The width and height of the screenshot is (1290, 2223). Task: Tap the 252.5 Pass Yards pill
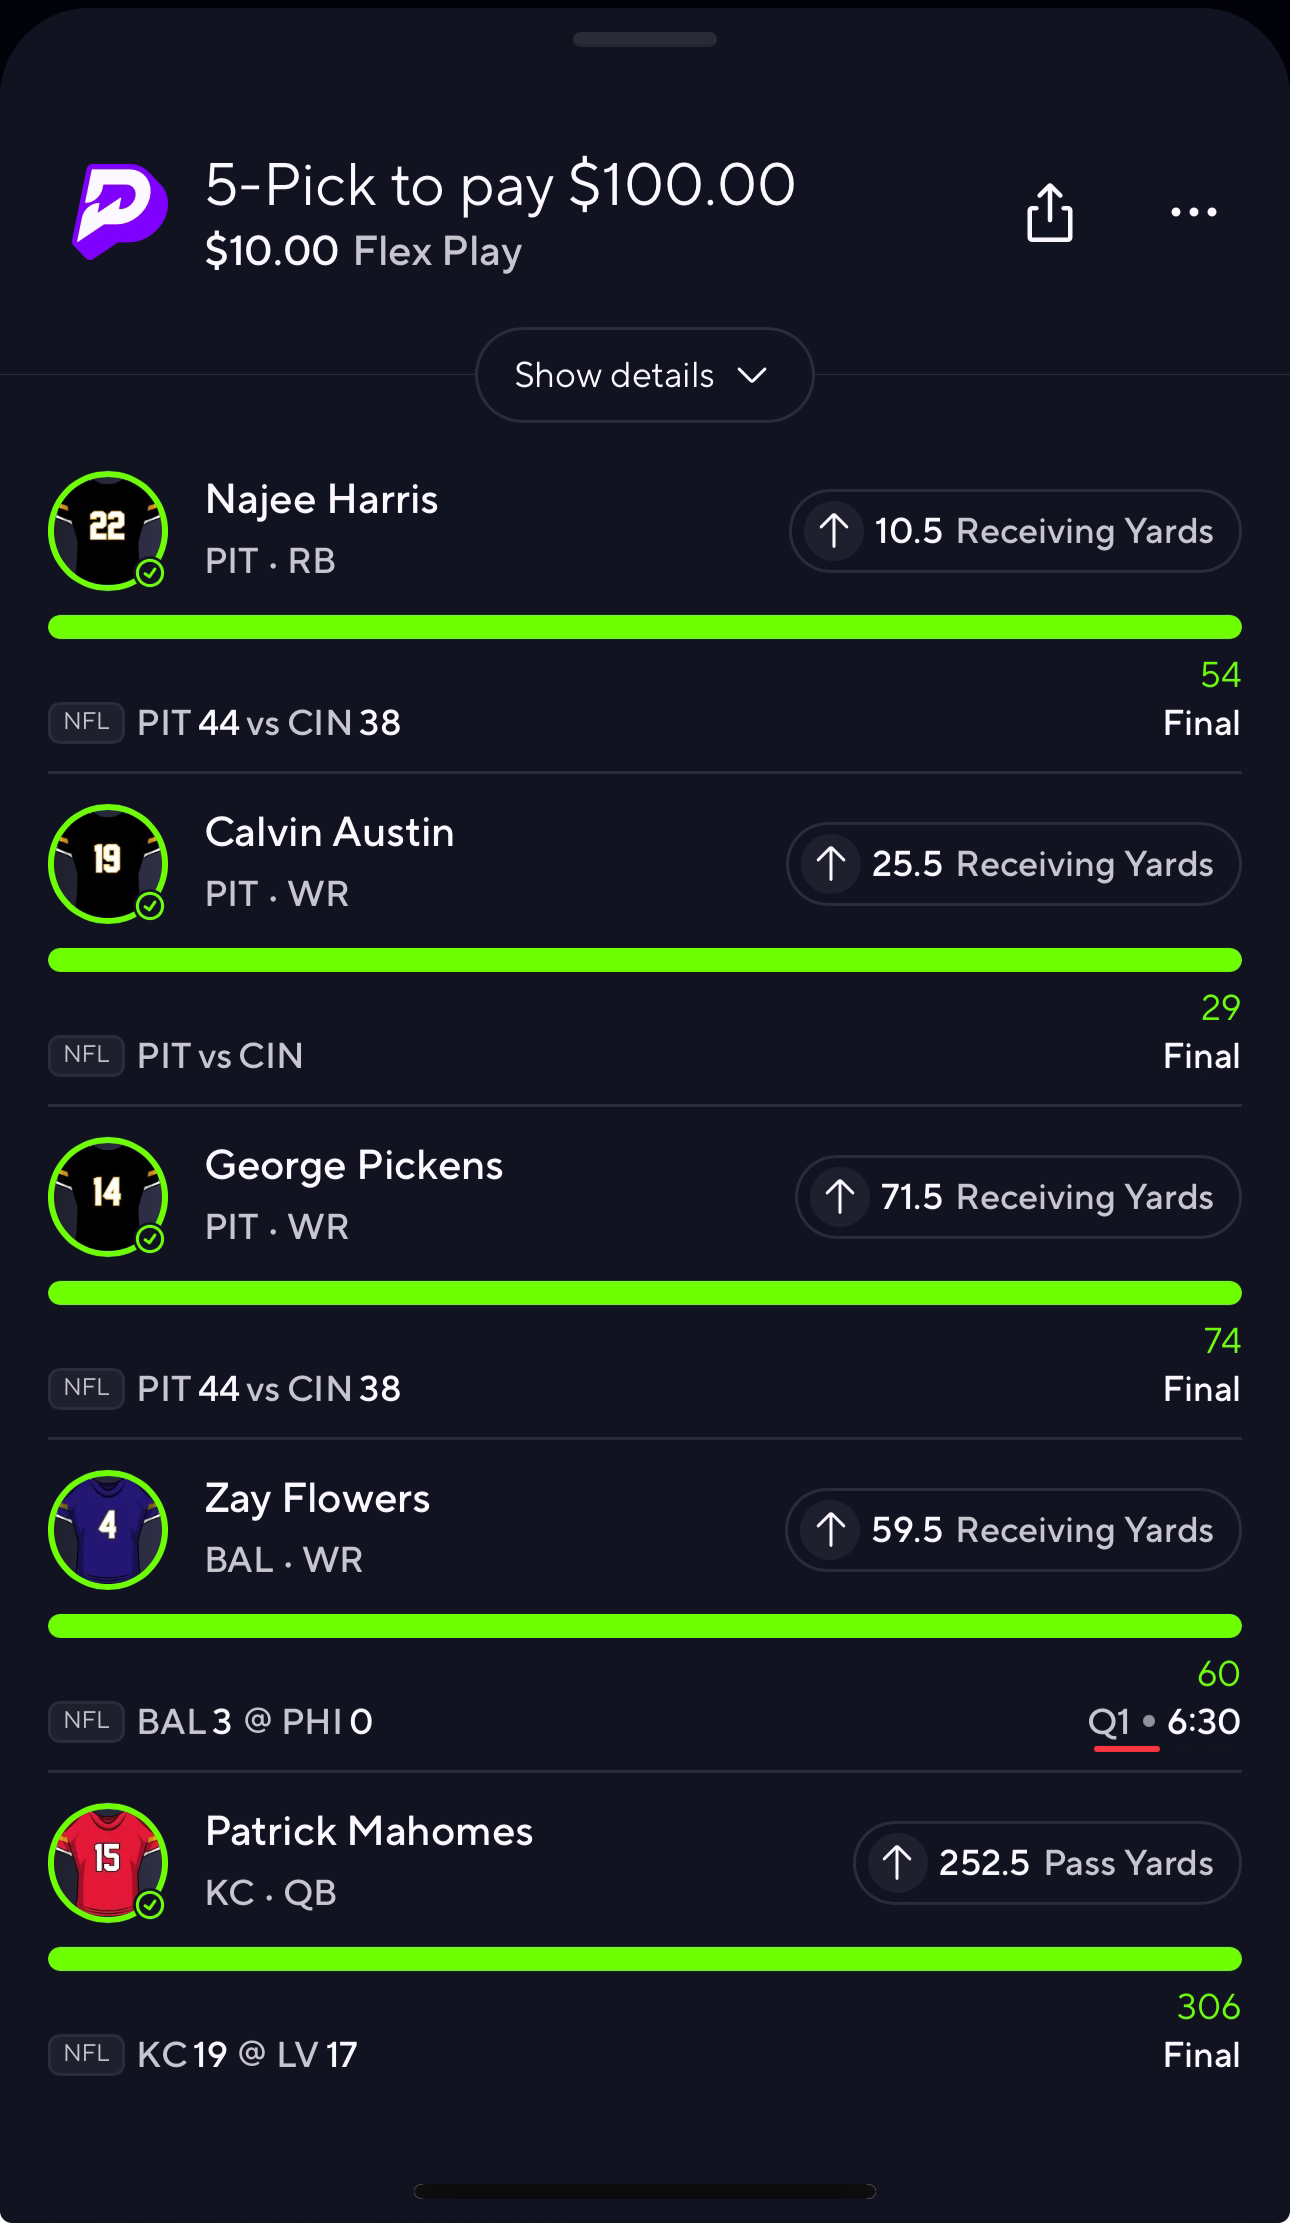tap(1047, 1863)
